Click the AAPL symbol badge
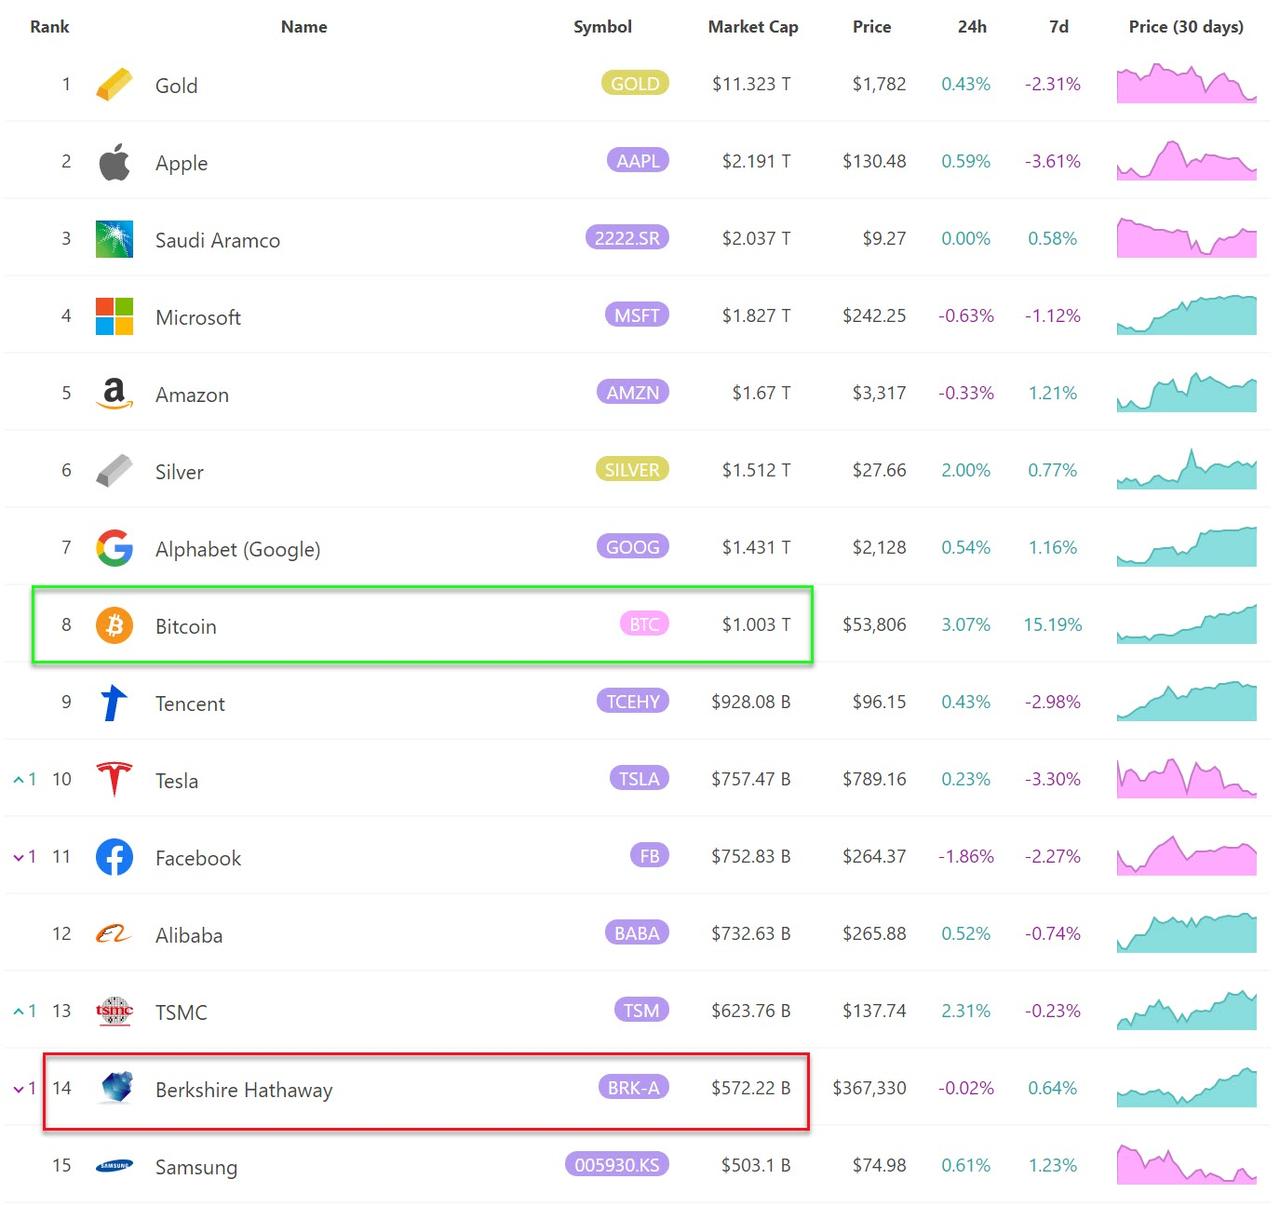The image size is (1280, 1206). [637, 161]
